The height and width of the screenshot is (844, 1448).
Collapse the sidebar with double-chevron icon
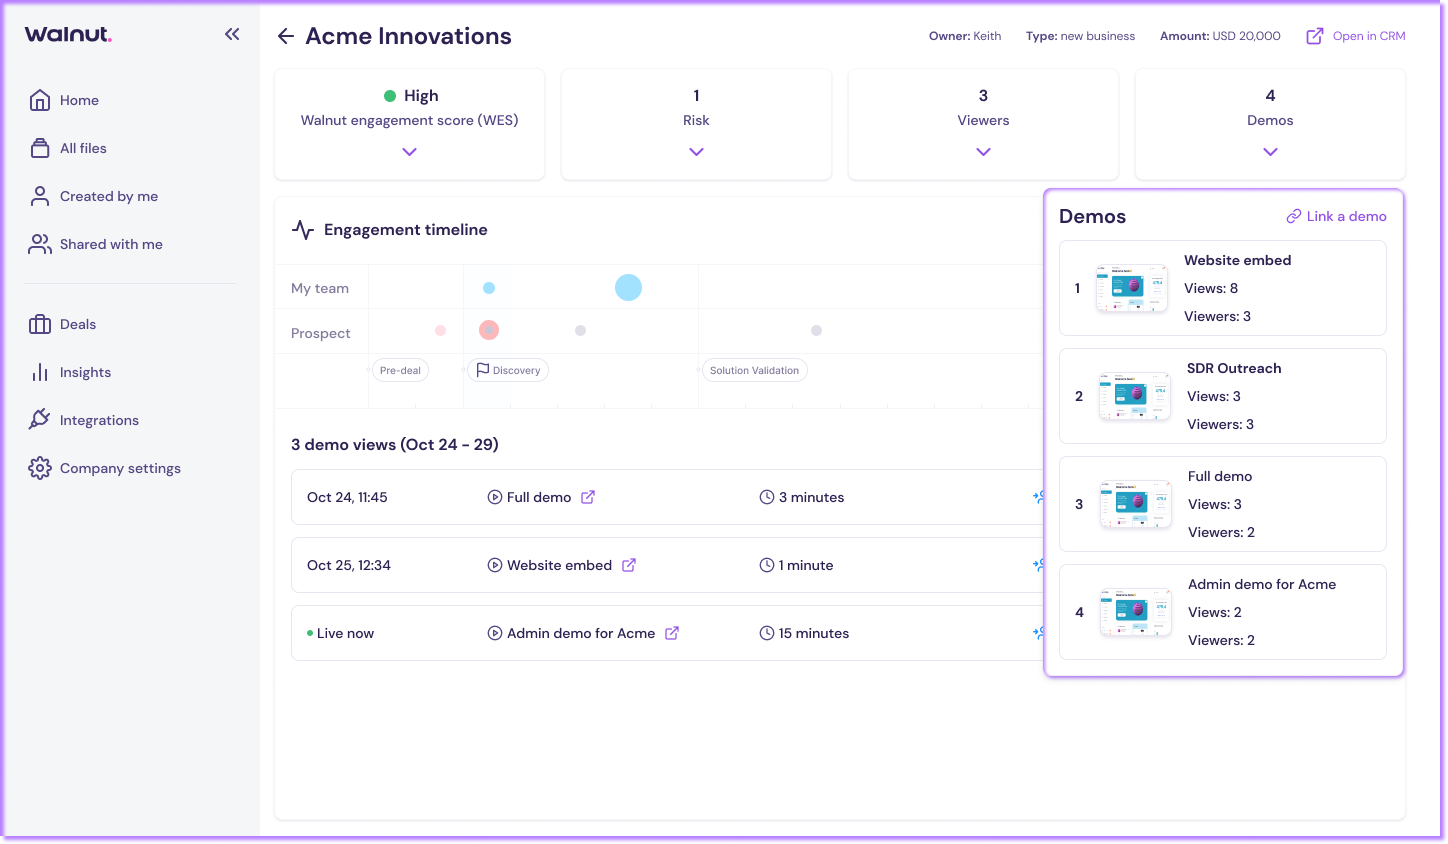[x=232, y=34]
